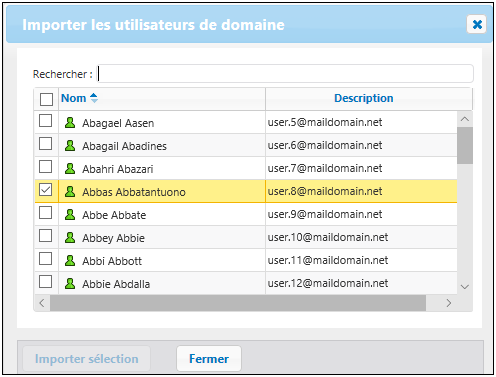This screenshot has height=377, width=496.
Task: Click the scroll-right arrow of the horizontal scrollbar
Action: 449,303
